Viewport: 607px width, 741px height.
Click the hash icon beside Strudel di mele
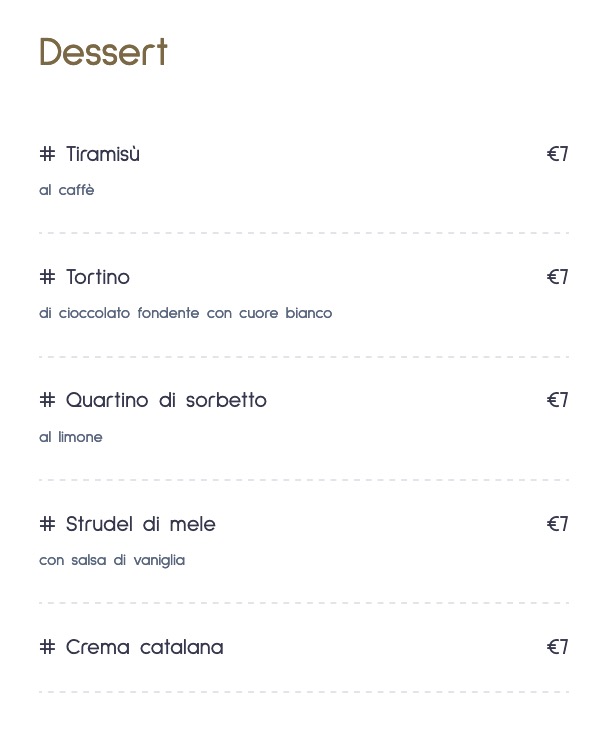[47, 524]
